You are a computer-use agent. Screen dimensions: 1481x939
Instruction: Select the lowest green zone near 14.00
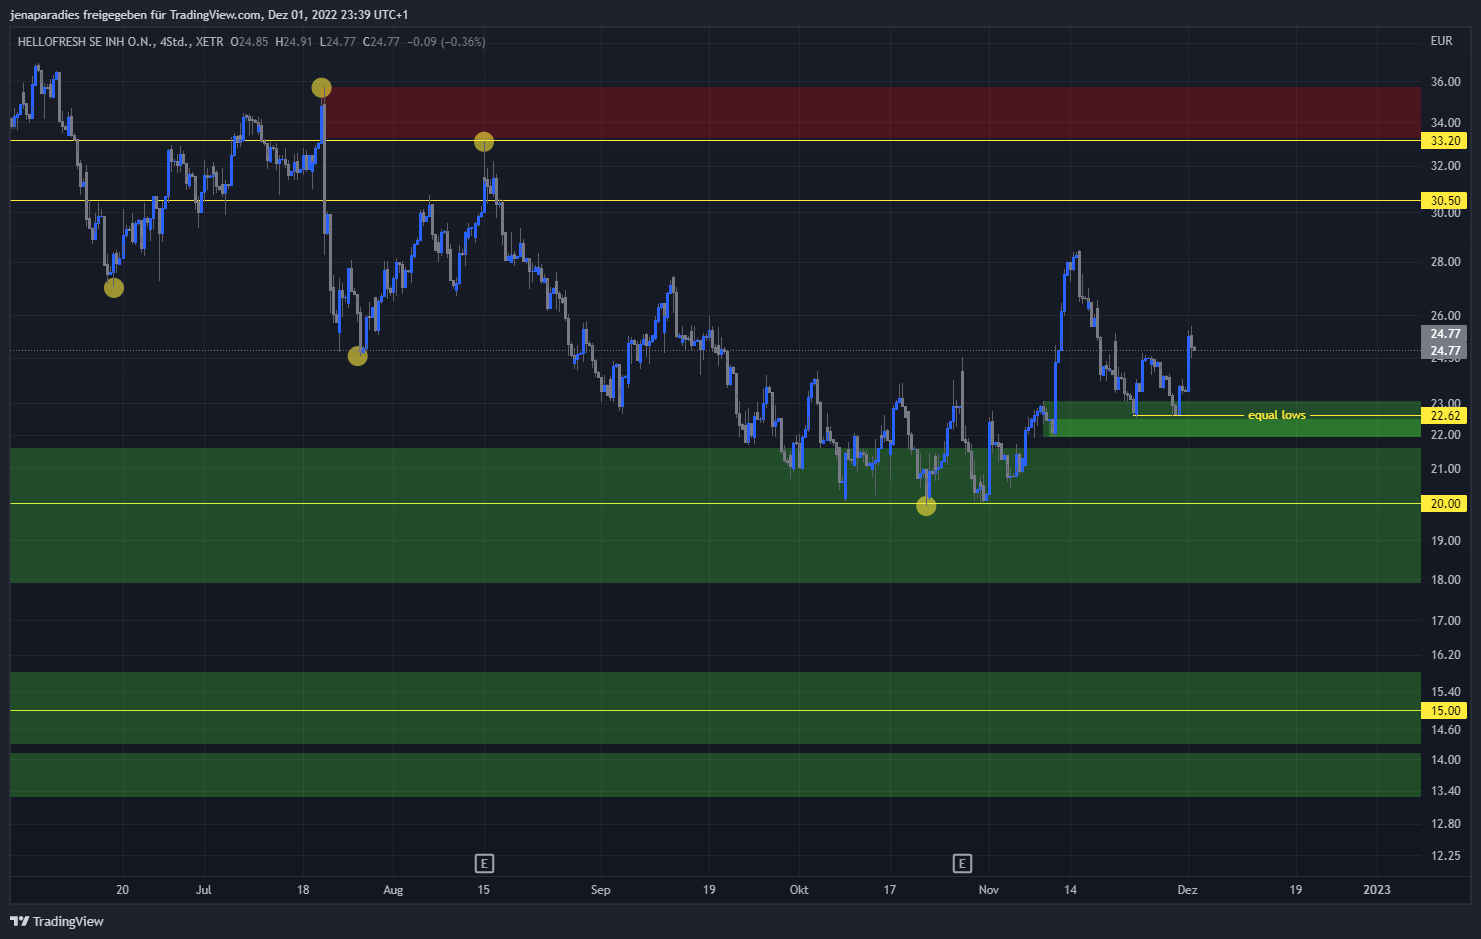(x=715, y=775)
